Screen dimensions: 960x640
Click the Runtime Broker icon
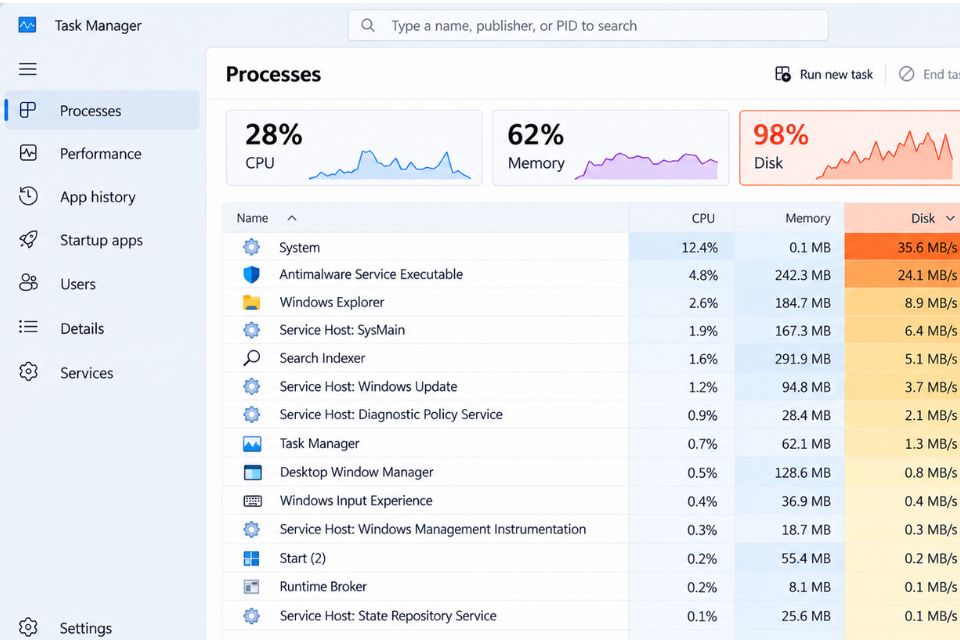[252, 587]
